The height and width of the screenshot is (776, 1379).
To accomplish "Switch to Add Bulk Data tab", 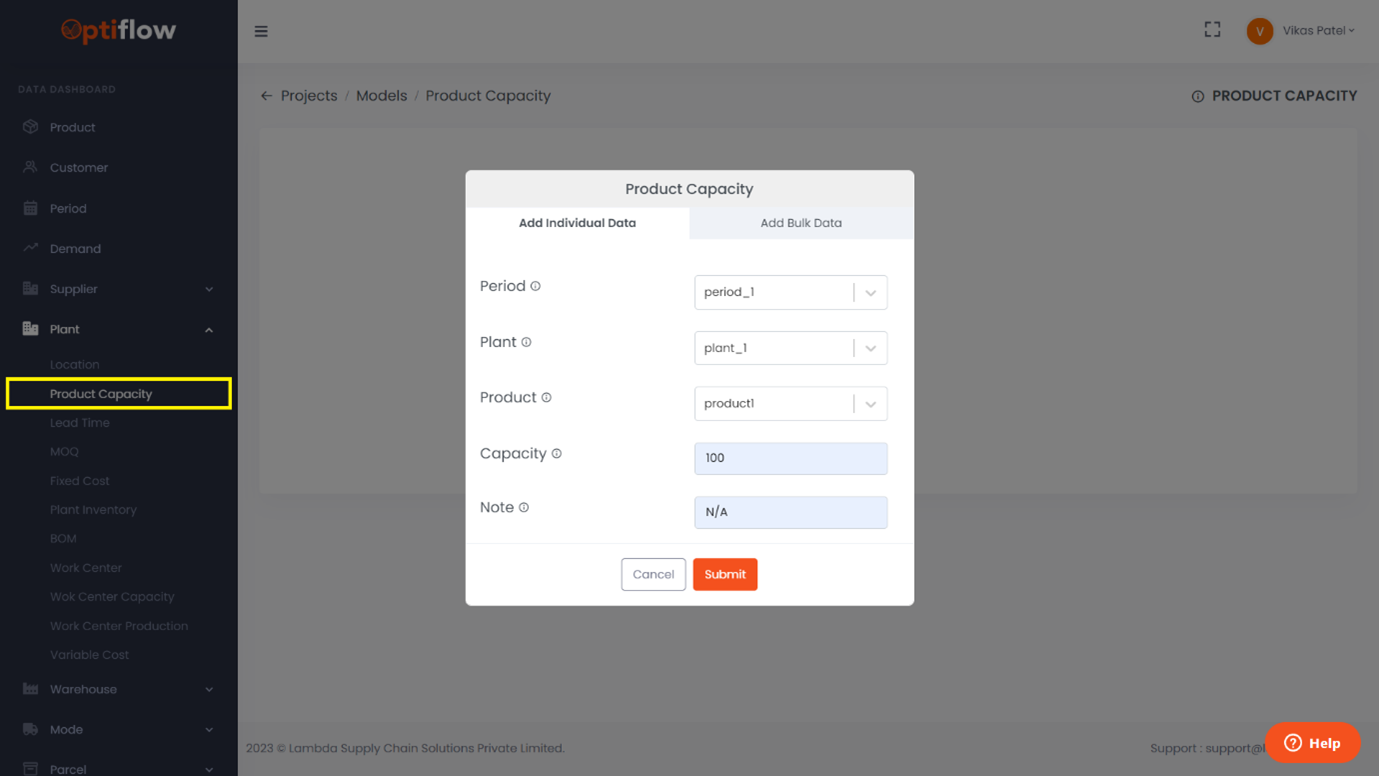I will click(x=801, y=223).
